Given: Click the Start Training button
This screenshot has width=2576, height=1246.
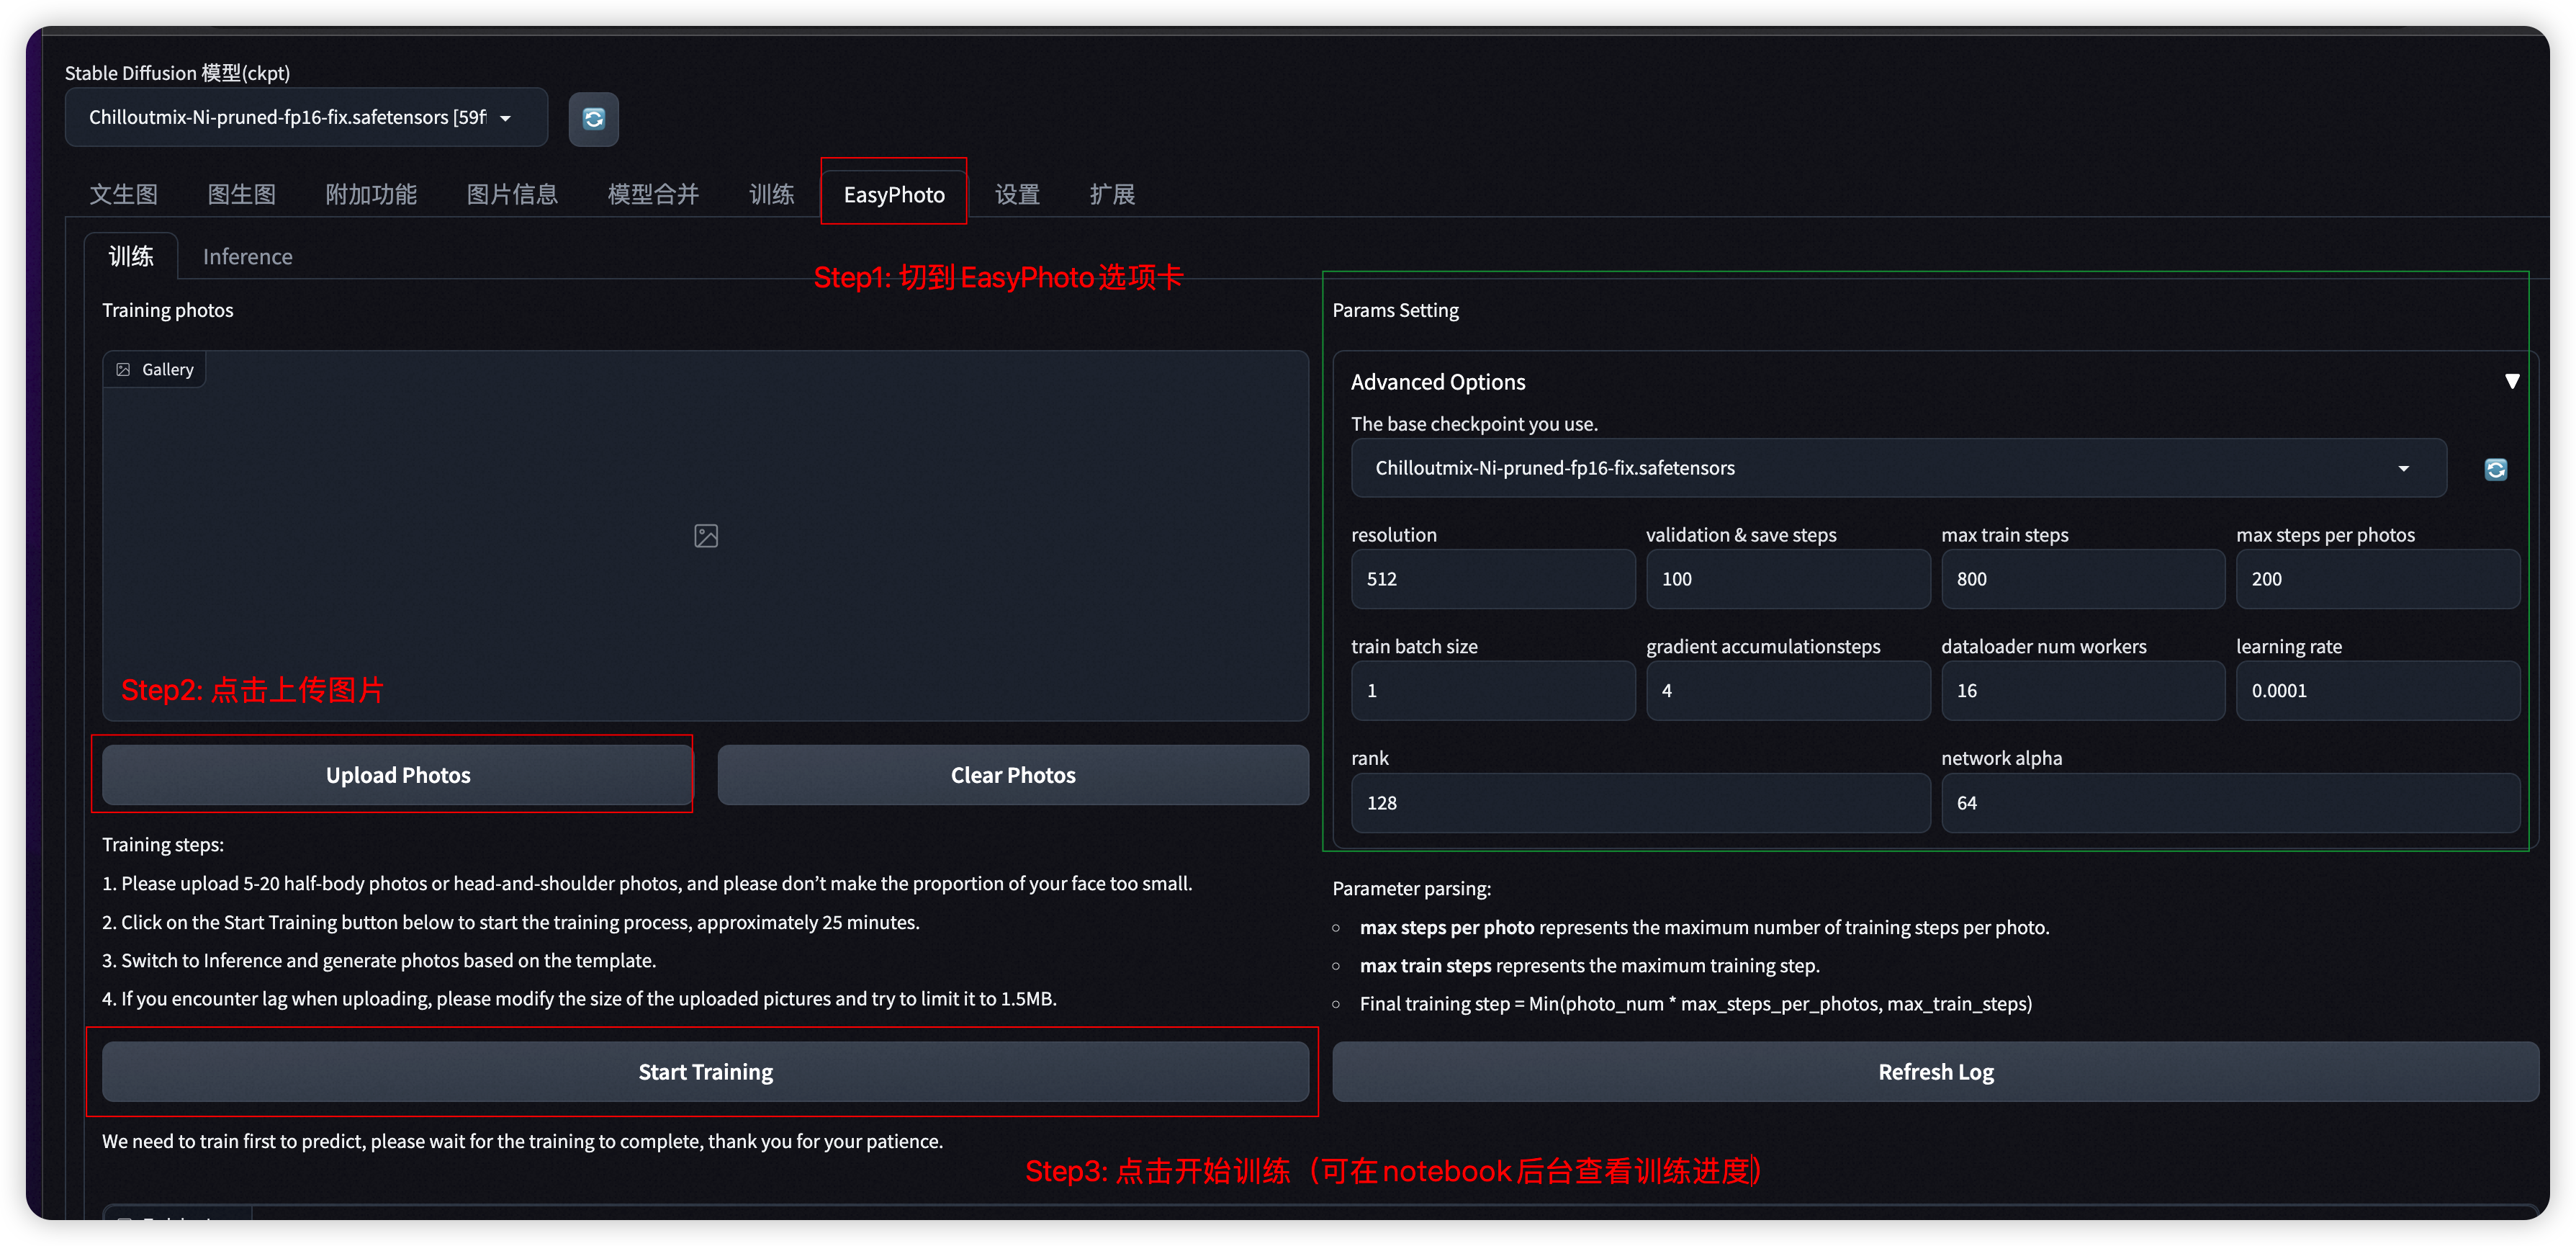Looking at the screenshot, I should click(705, 1072).
